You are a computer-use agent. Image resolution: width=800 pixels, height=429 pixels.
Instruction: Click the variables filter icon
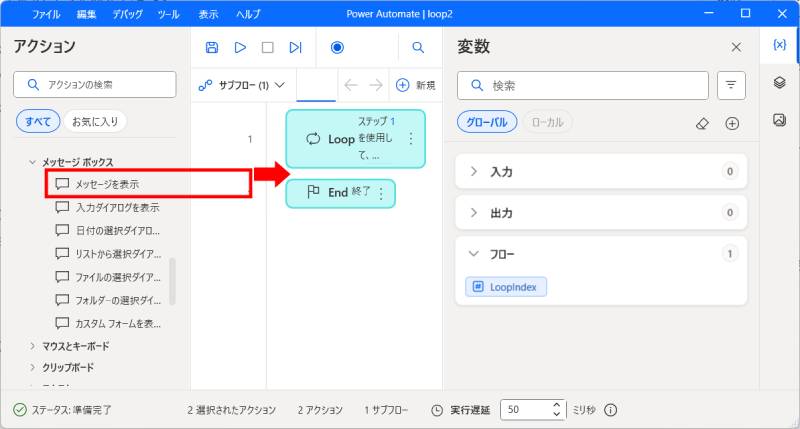(x=731, y=86)
